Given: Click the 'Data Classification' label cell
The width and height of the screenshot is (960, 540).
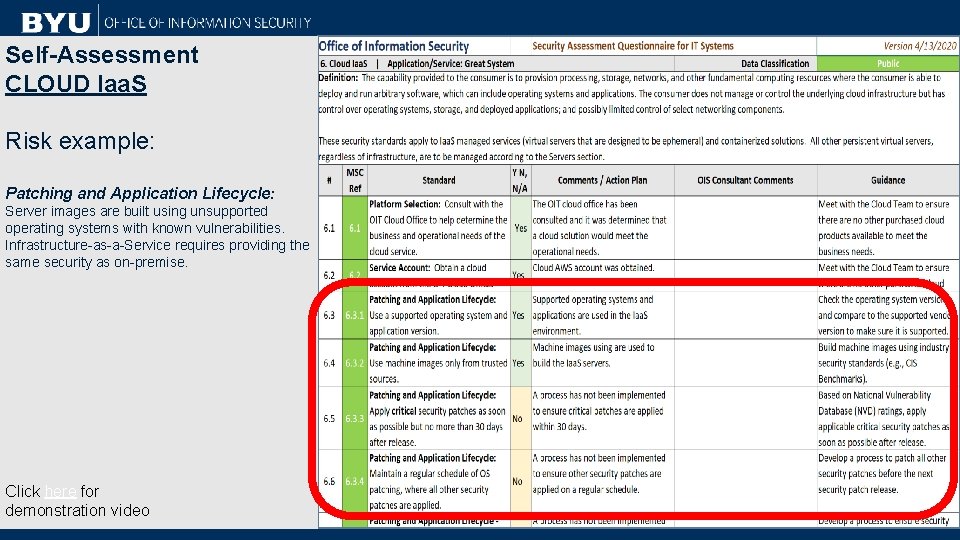Looking at the screenshot, I should click(774, 64).
